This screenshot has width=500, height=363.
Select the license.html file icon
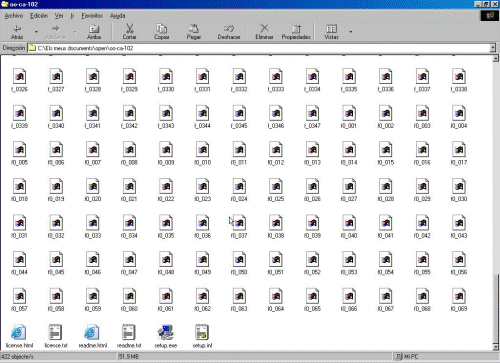click(19, 332)
